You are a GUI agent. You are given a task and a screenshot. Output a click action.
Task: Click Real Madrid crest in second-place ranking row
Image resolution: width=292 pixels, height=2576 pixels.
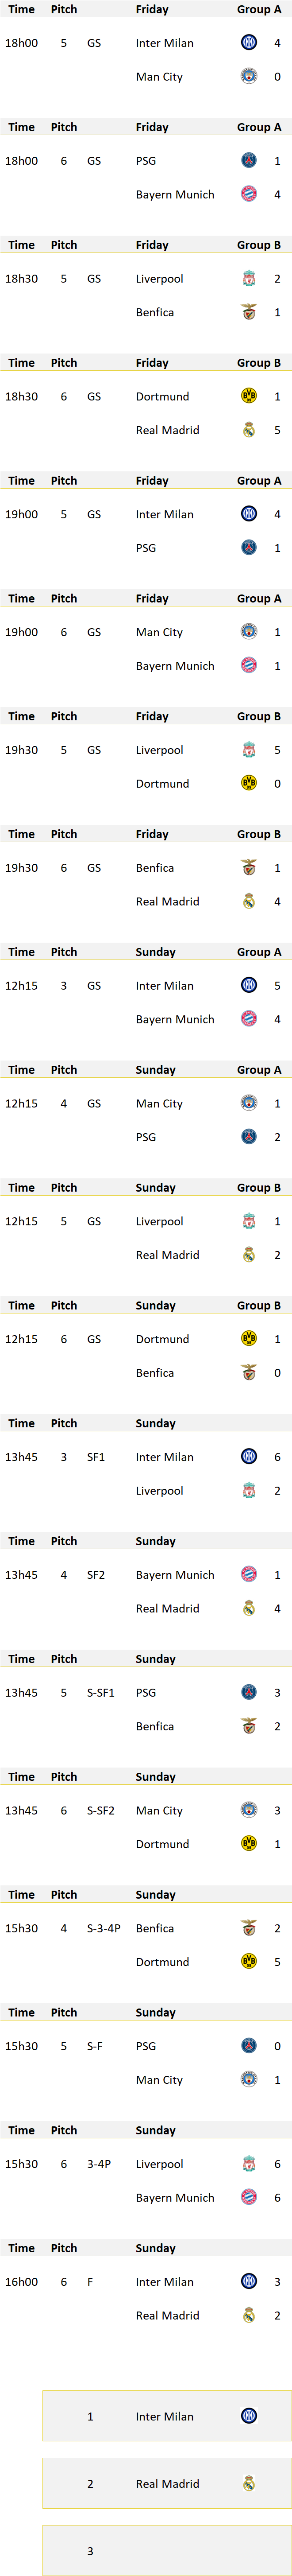[249, 2483]
